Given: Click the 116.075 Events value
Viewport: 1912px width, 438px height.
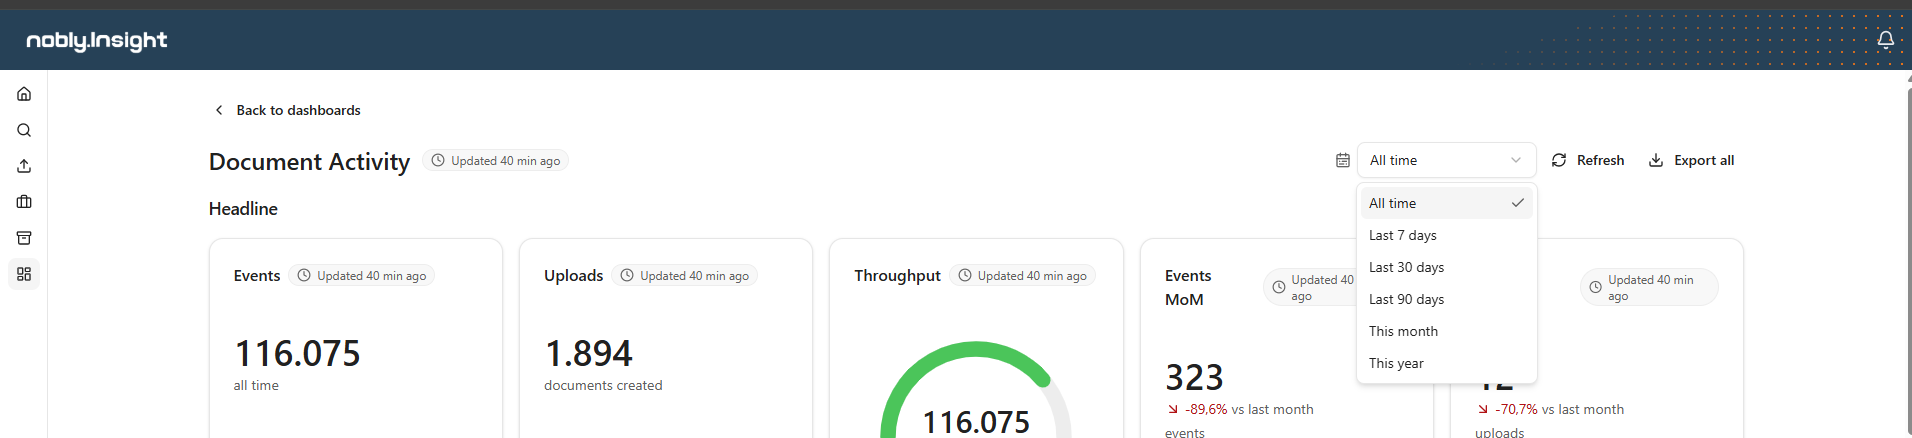Looking at the screenshot, I should (x=297, y=353).
